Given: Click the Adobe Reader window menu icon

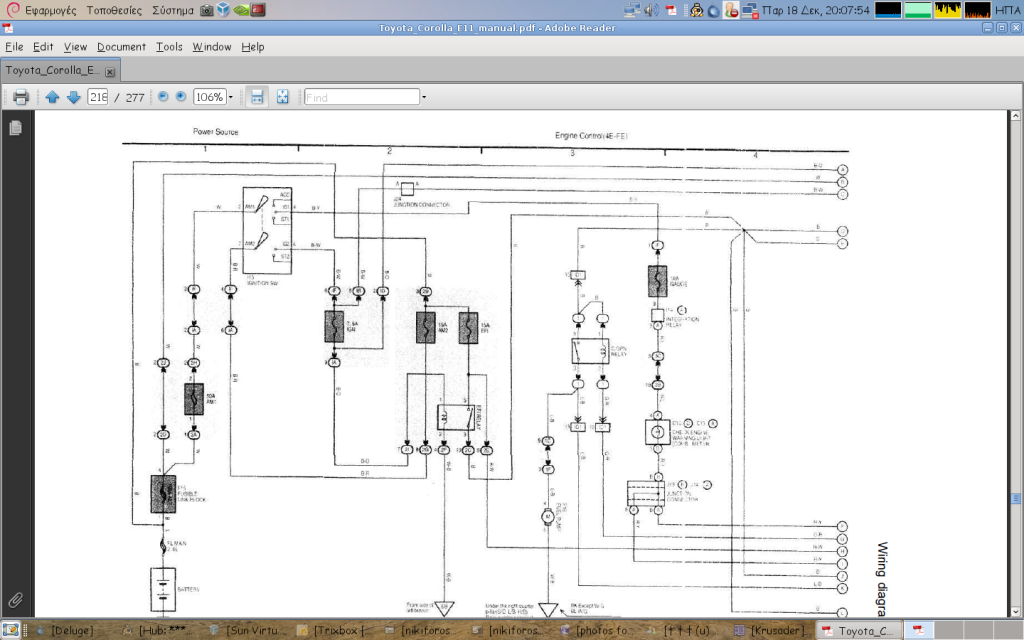Looking at the screenshot, I should click(7, 28).
